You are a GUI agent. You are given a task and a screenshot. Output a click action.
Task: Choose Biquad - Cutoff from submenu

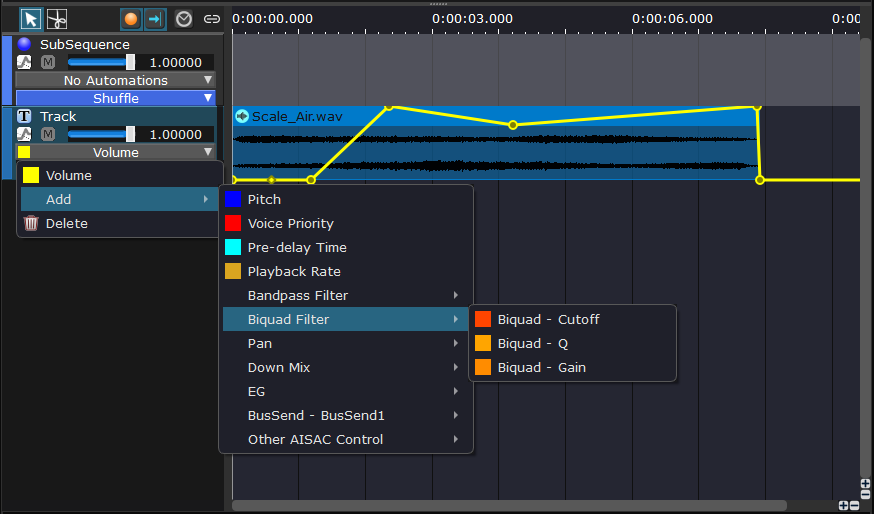pos(548,319)
